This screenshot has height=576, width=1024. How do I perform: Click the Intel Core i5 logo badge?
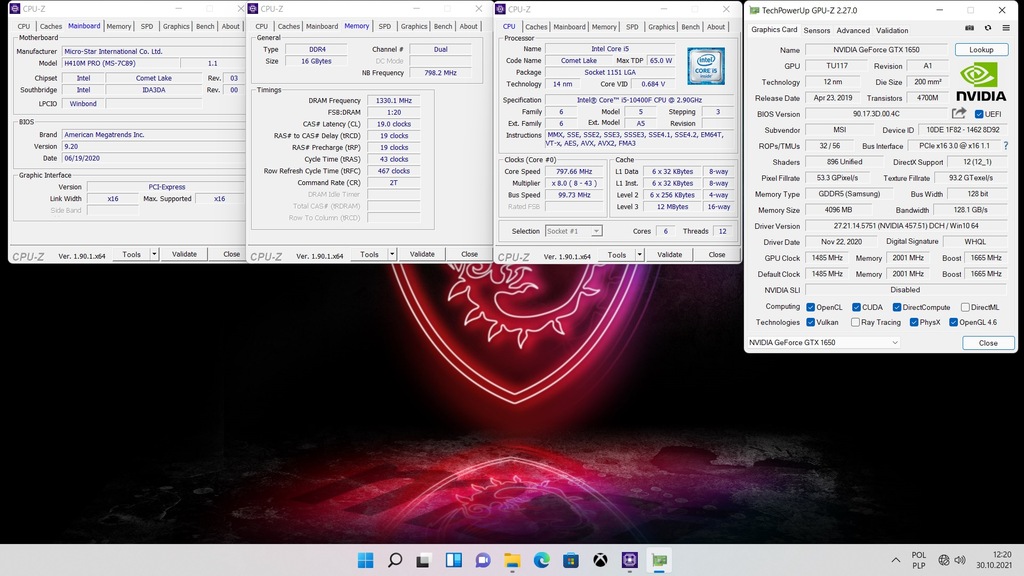click(x=705, y=66)
